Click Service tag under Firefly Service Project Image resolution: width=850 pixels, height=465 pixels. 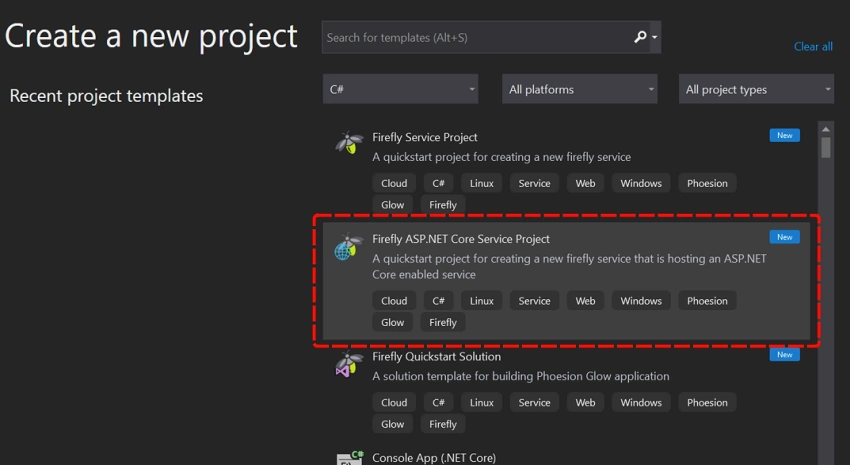(x=534, y=183)
